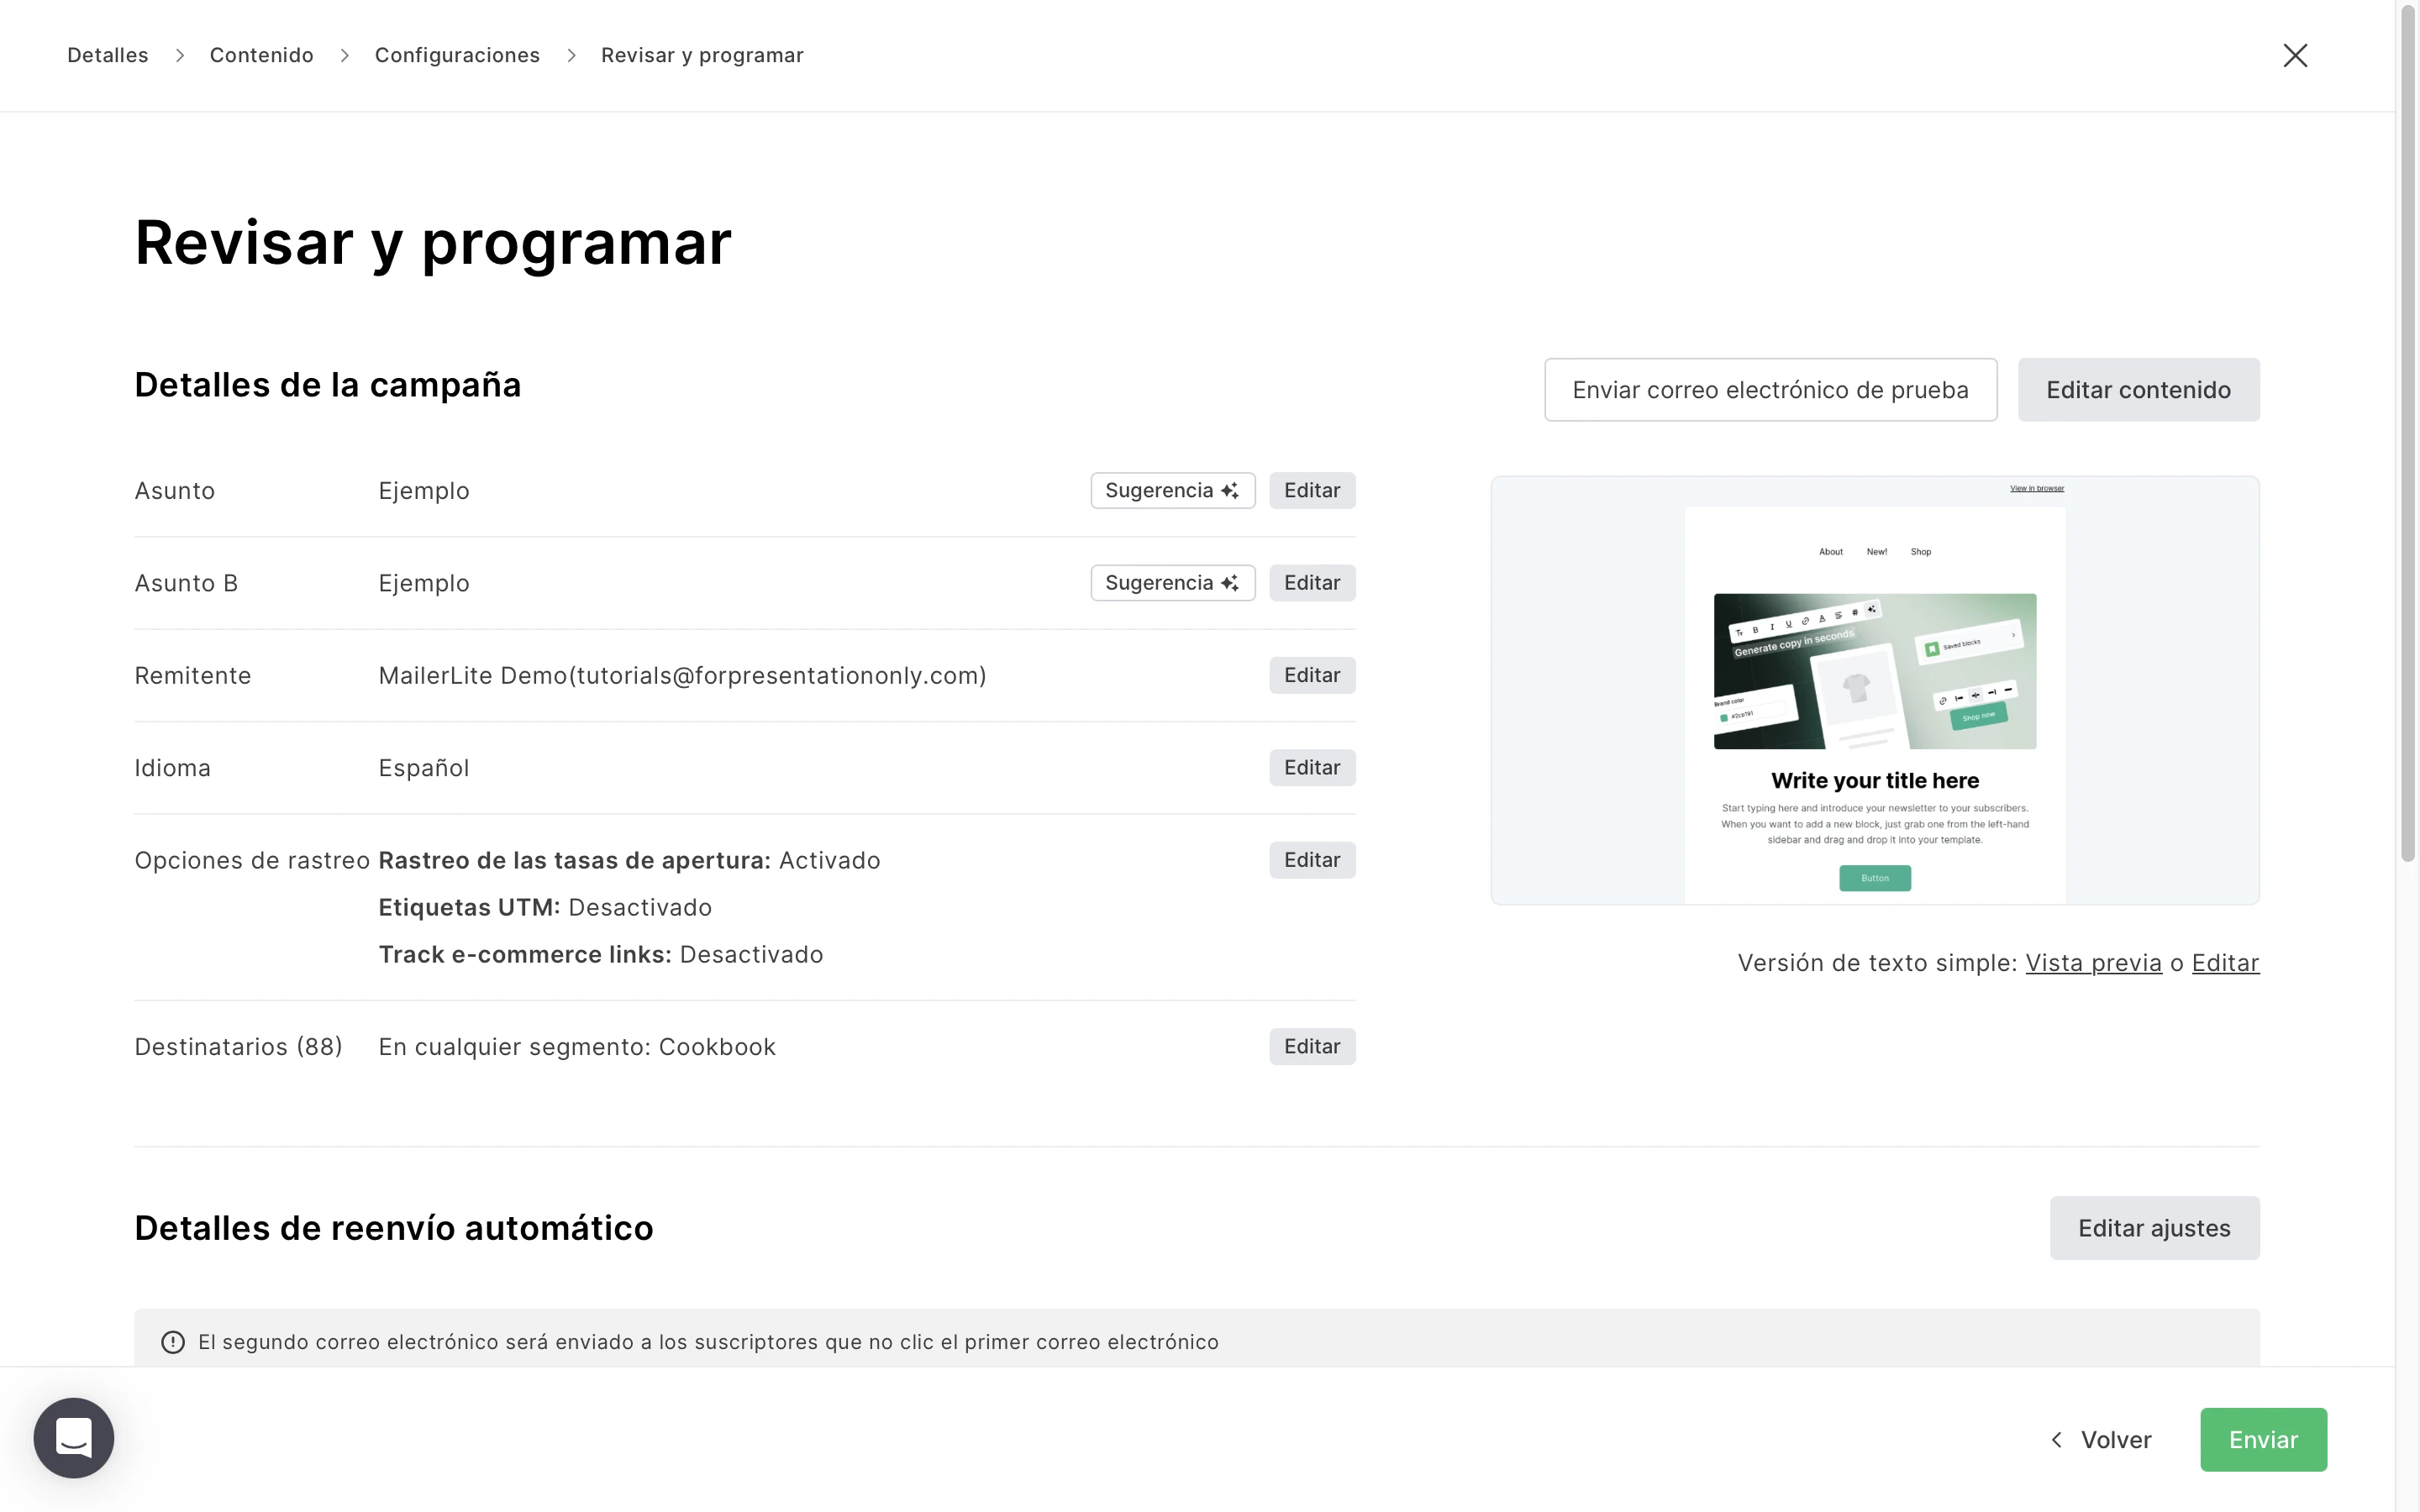Go to Detalles breadcrumb step
This screenshot has height=1512, width=2420.
108,55
